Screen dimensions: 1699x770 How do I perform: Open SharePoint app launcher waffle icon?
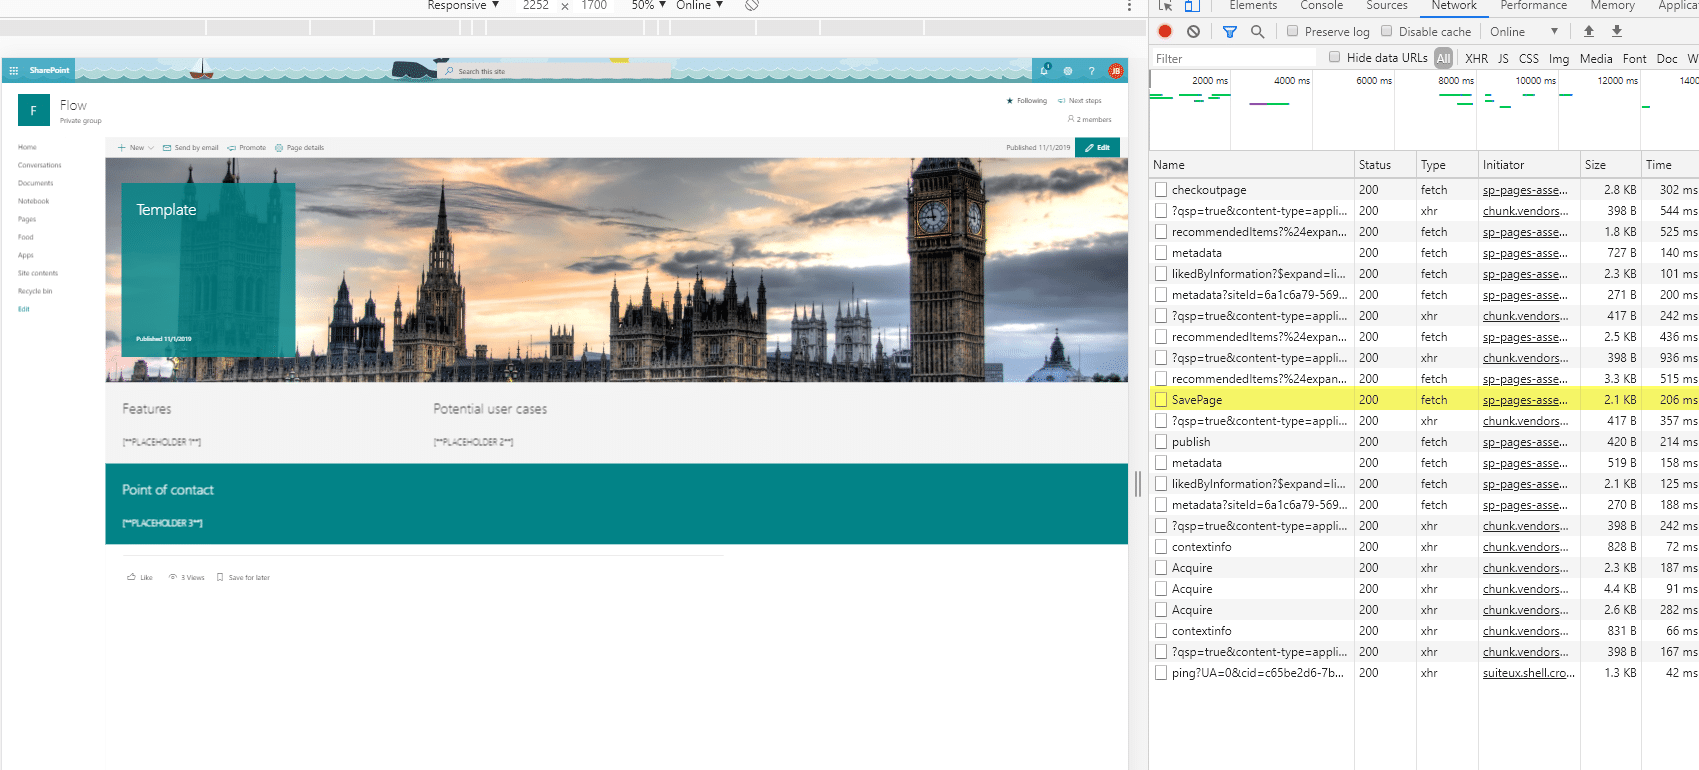click(14, 71)
